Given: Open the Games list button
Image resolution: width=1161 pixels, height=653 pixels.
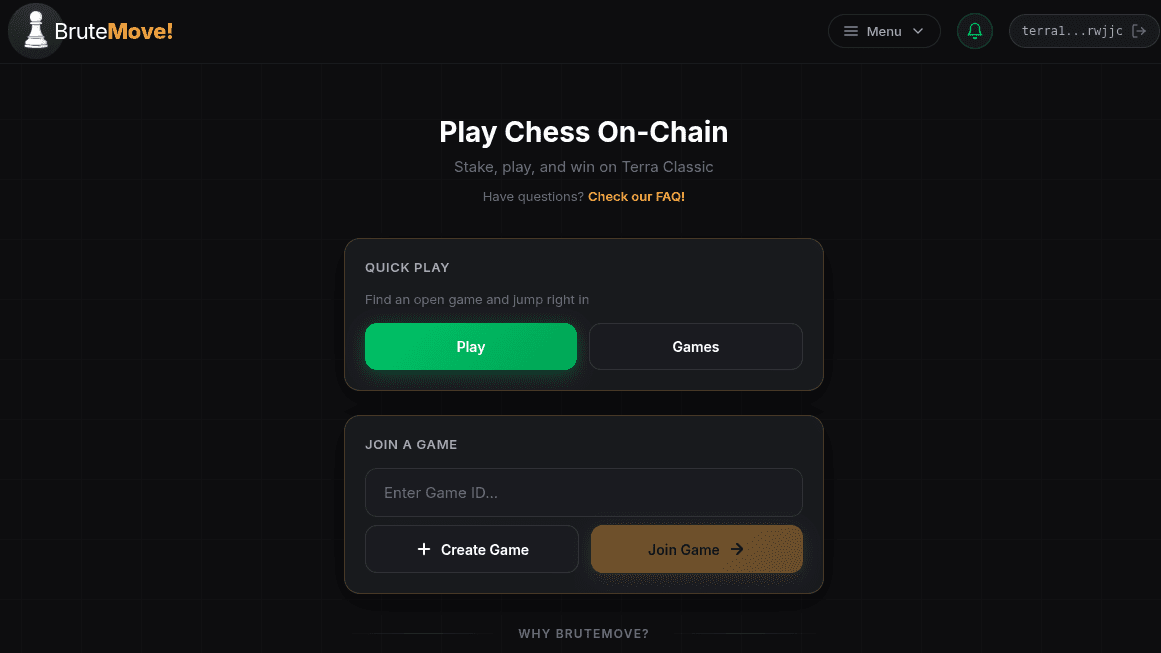Looking at the screenshot, I should [x=695, y=347].
